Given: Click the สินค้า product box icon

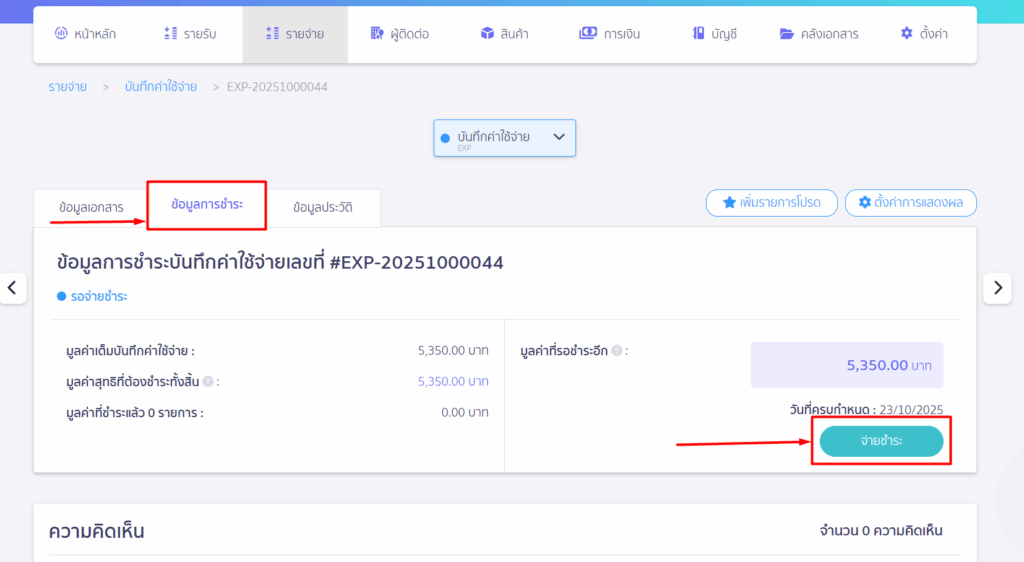Looking at the screenshot, I should [x=487, y=34].
